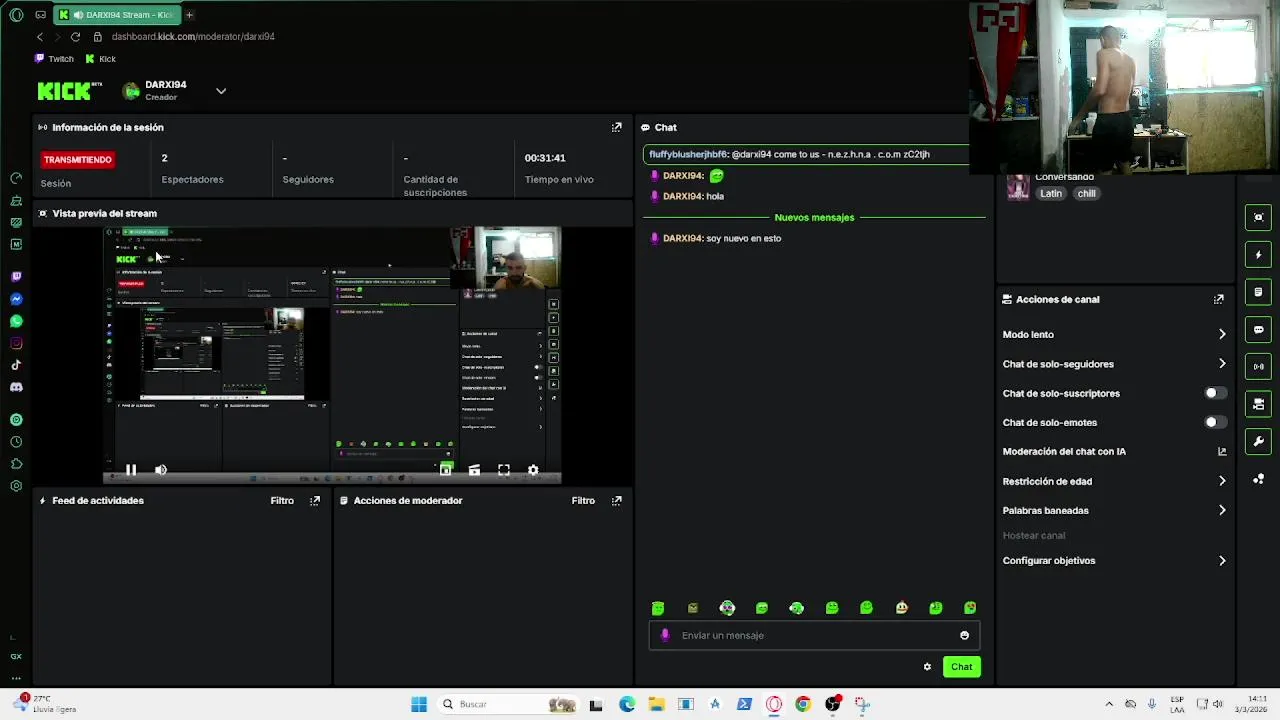Open the lightning activity icon in right sidebar
Screen dimensions: 1280x720
[x=1258, y=255]
